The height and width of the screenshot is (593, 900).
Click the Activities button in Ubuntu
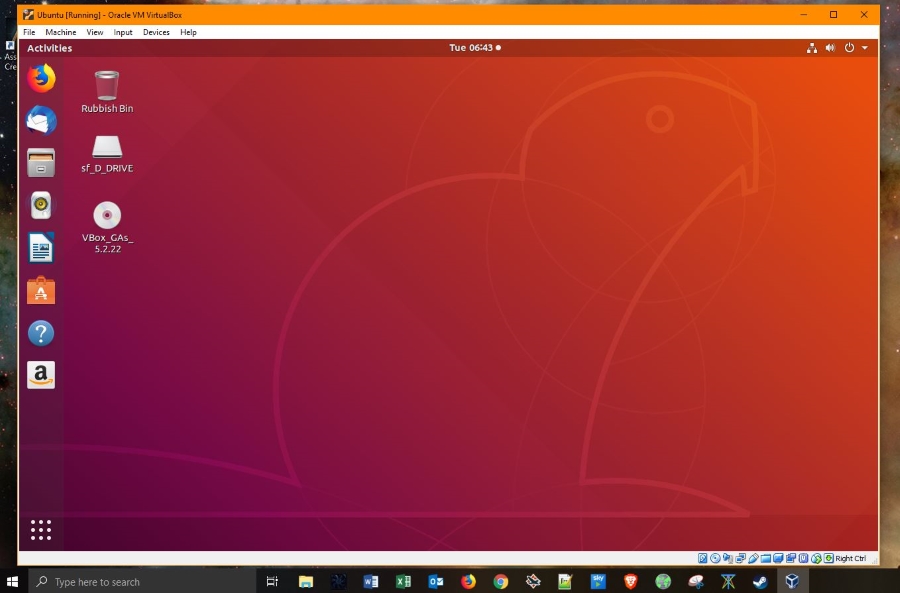tap(49, 48)
